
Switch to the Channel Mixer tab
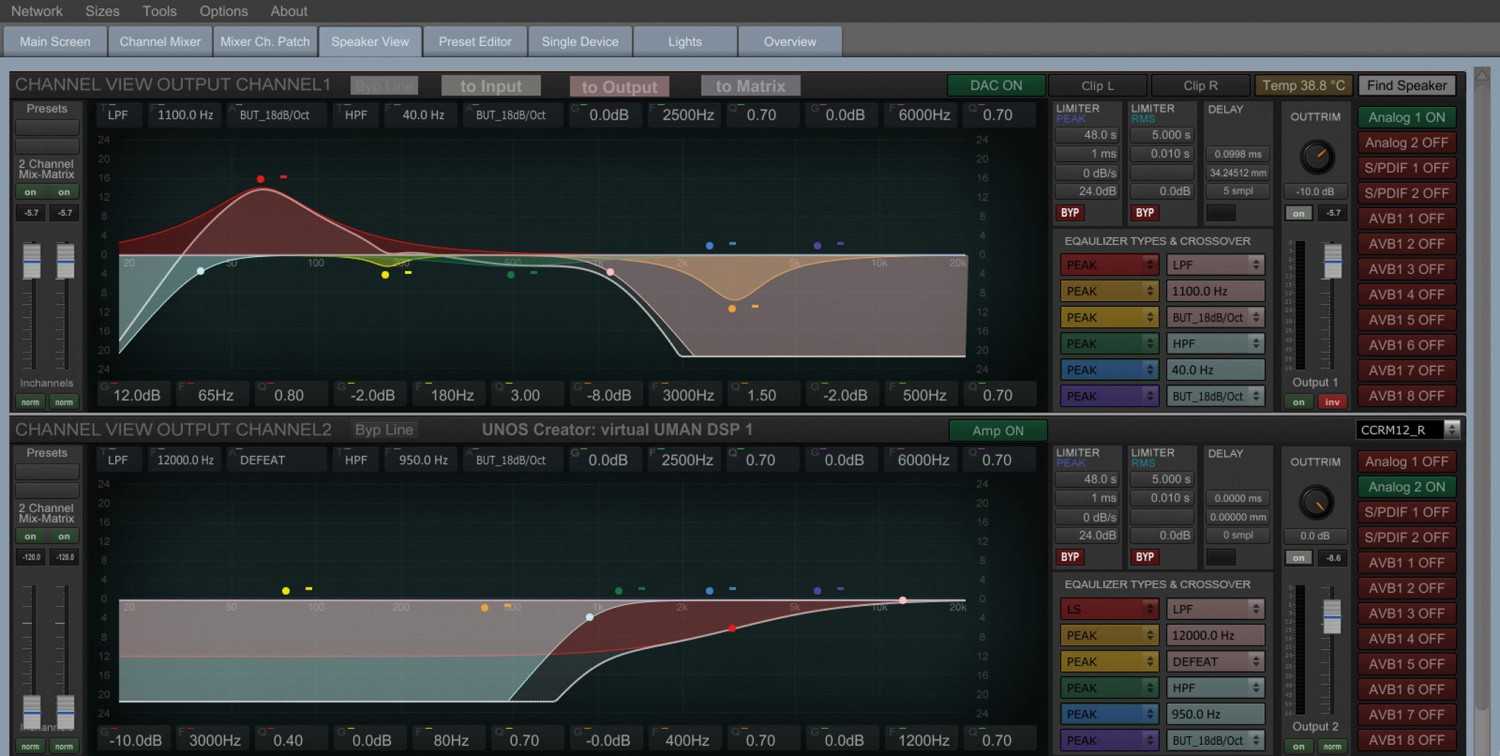160,41
